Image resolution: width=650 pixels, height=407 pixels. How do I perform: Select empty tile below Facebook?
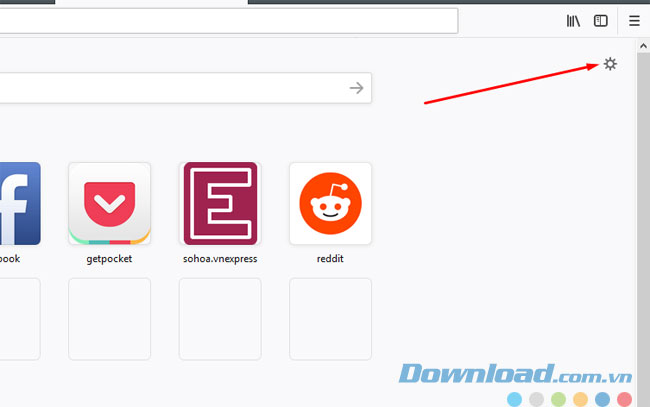(x=20, y=319)
